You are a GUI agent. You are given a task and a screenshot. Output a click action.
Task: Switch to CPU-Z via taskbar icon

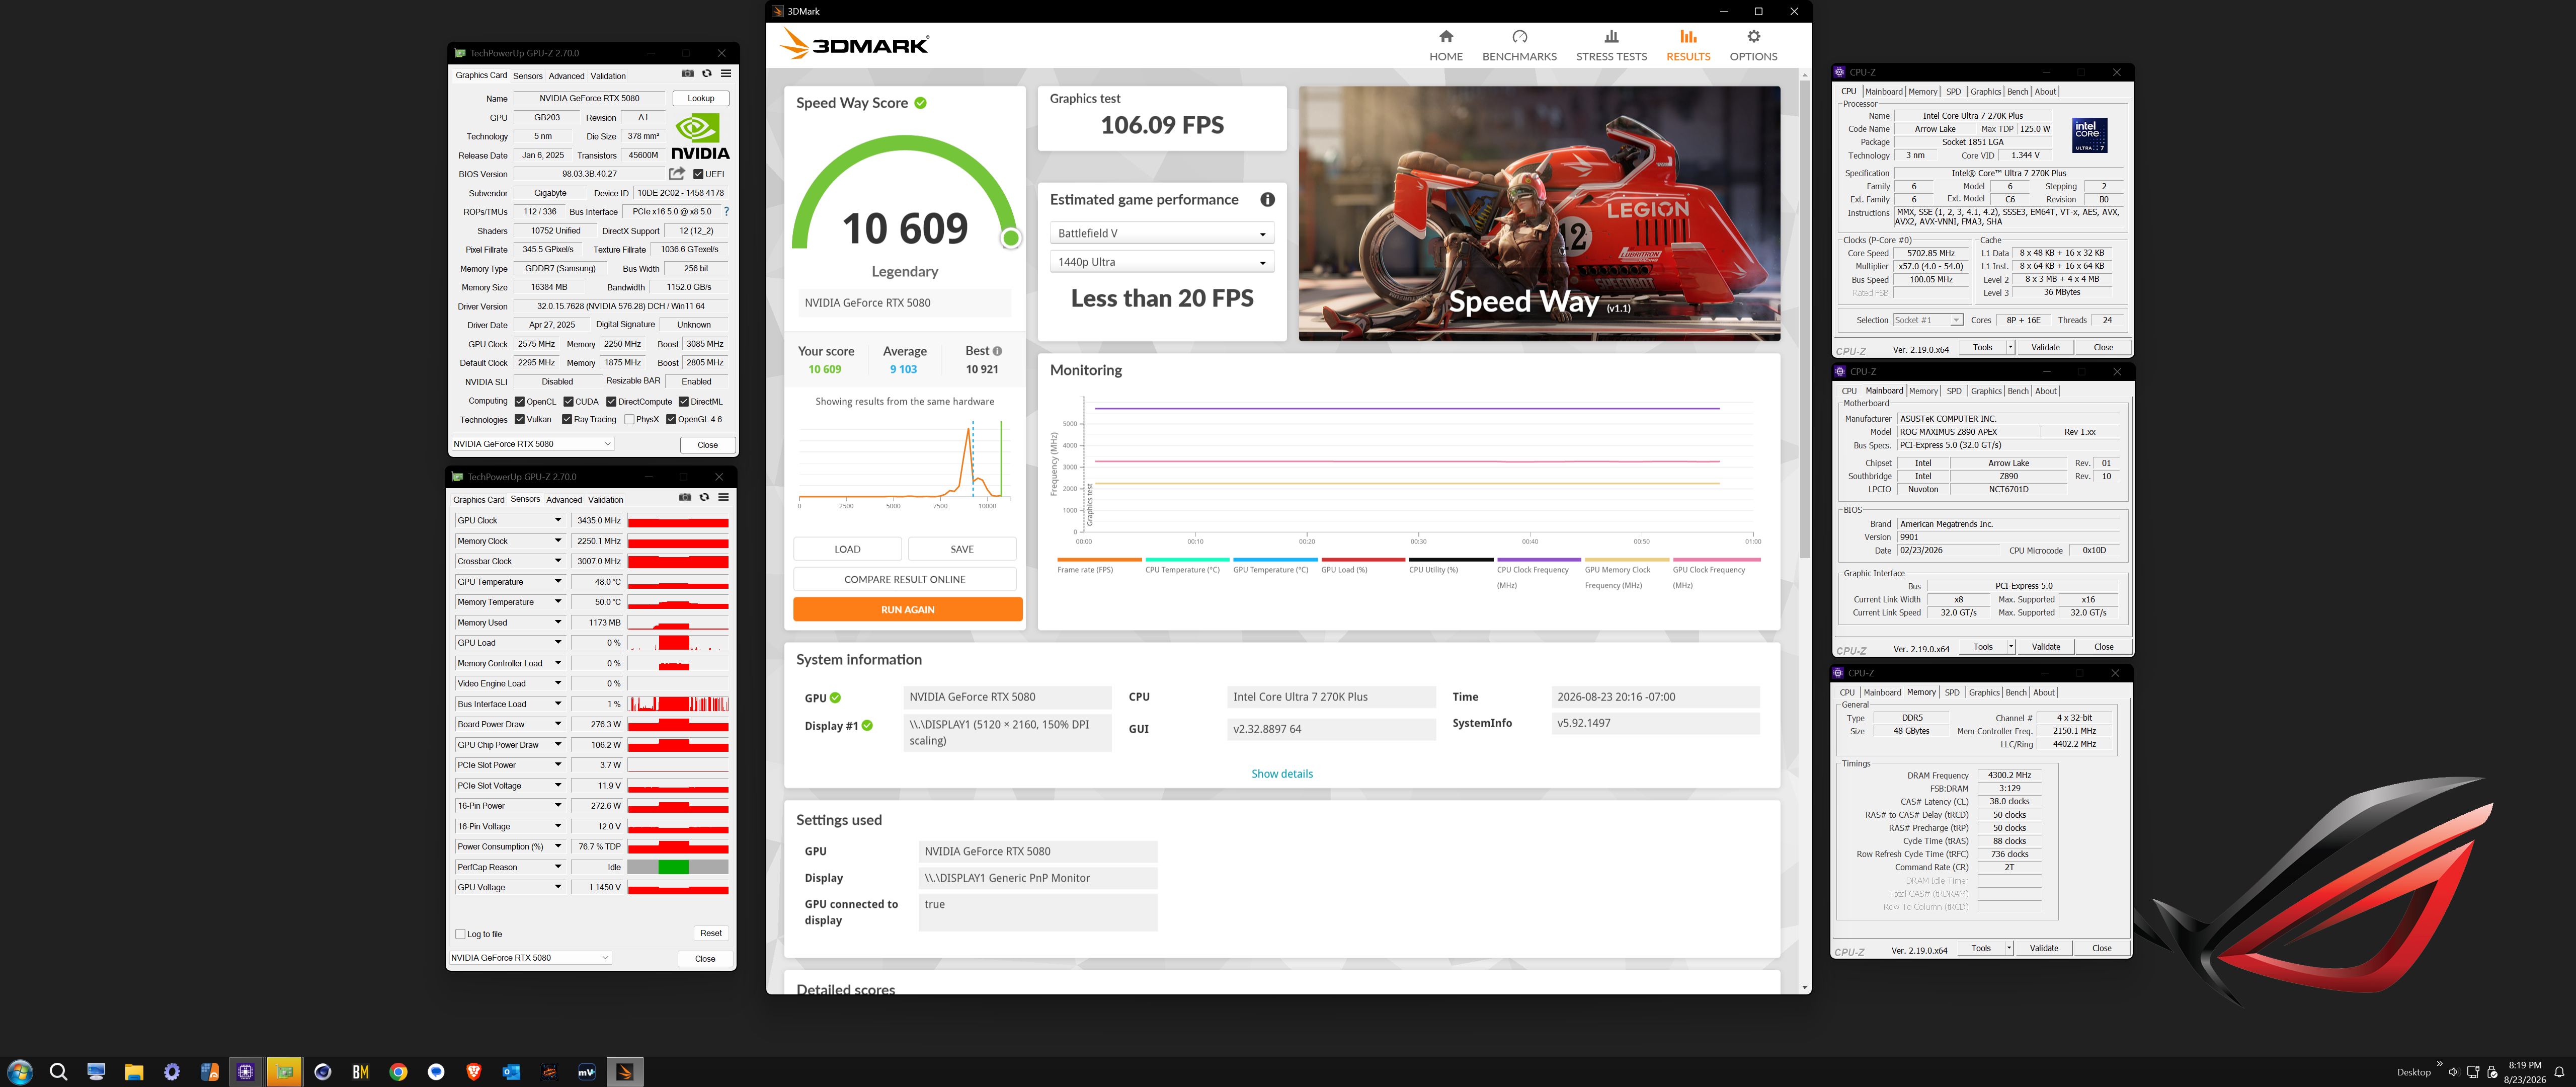click(246, 1072)
